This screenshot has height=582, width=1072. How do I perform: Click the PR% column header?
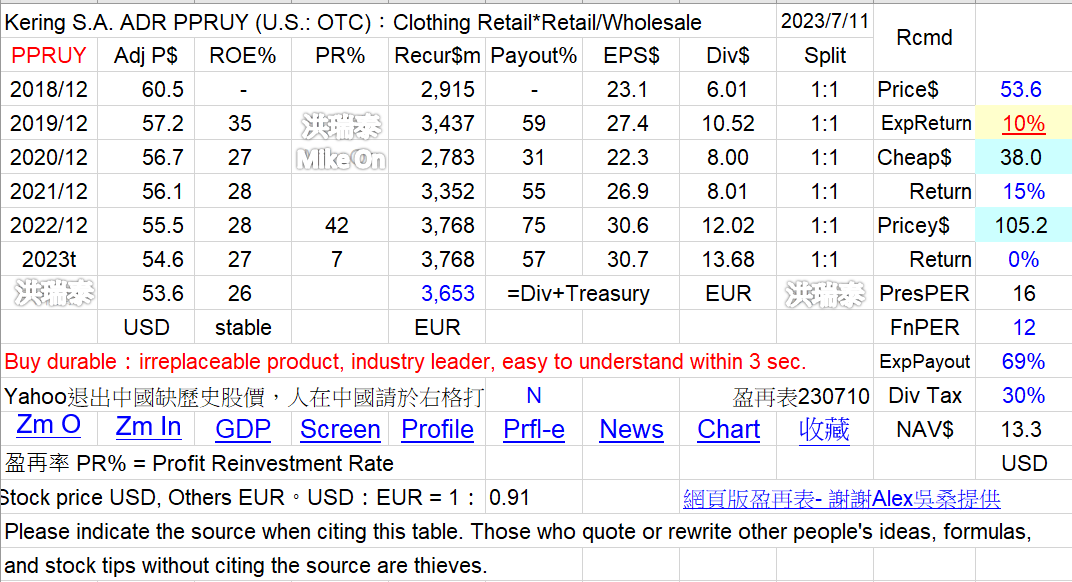(x=340, y=55)
